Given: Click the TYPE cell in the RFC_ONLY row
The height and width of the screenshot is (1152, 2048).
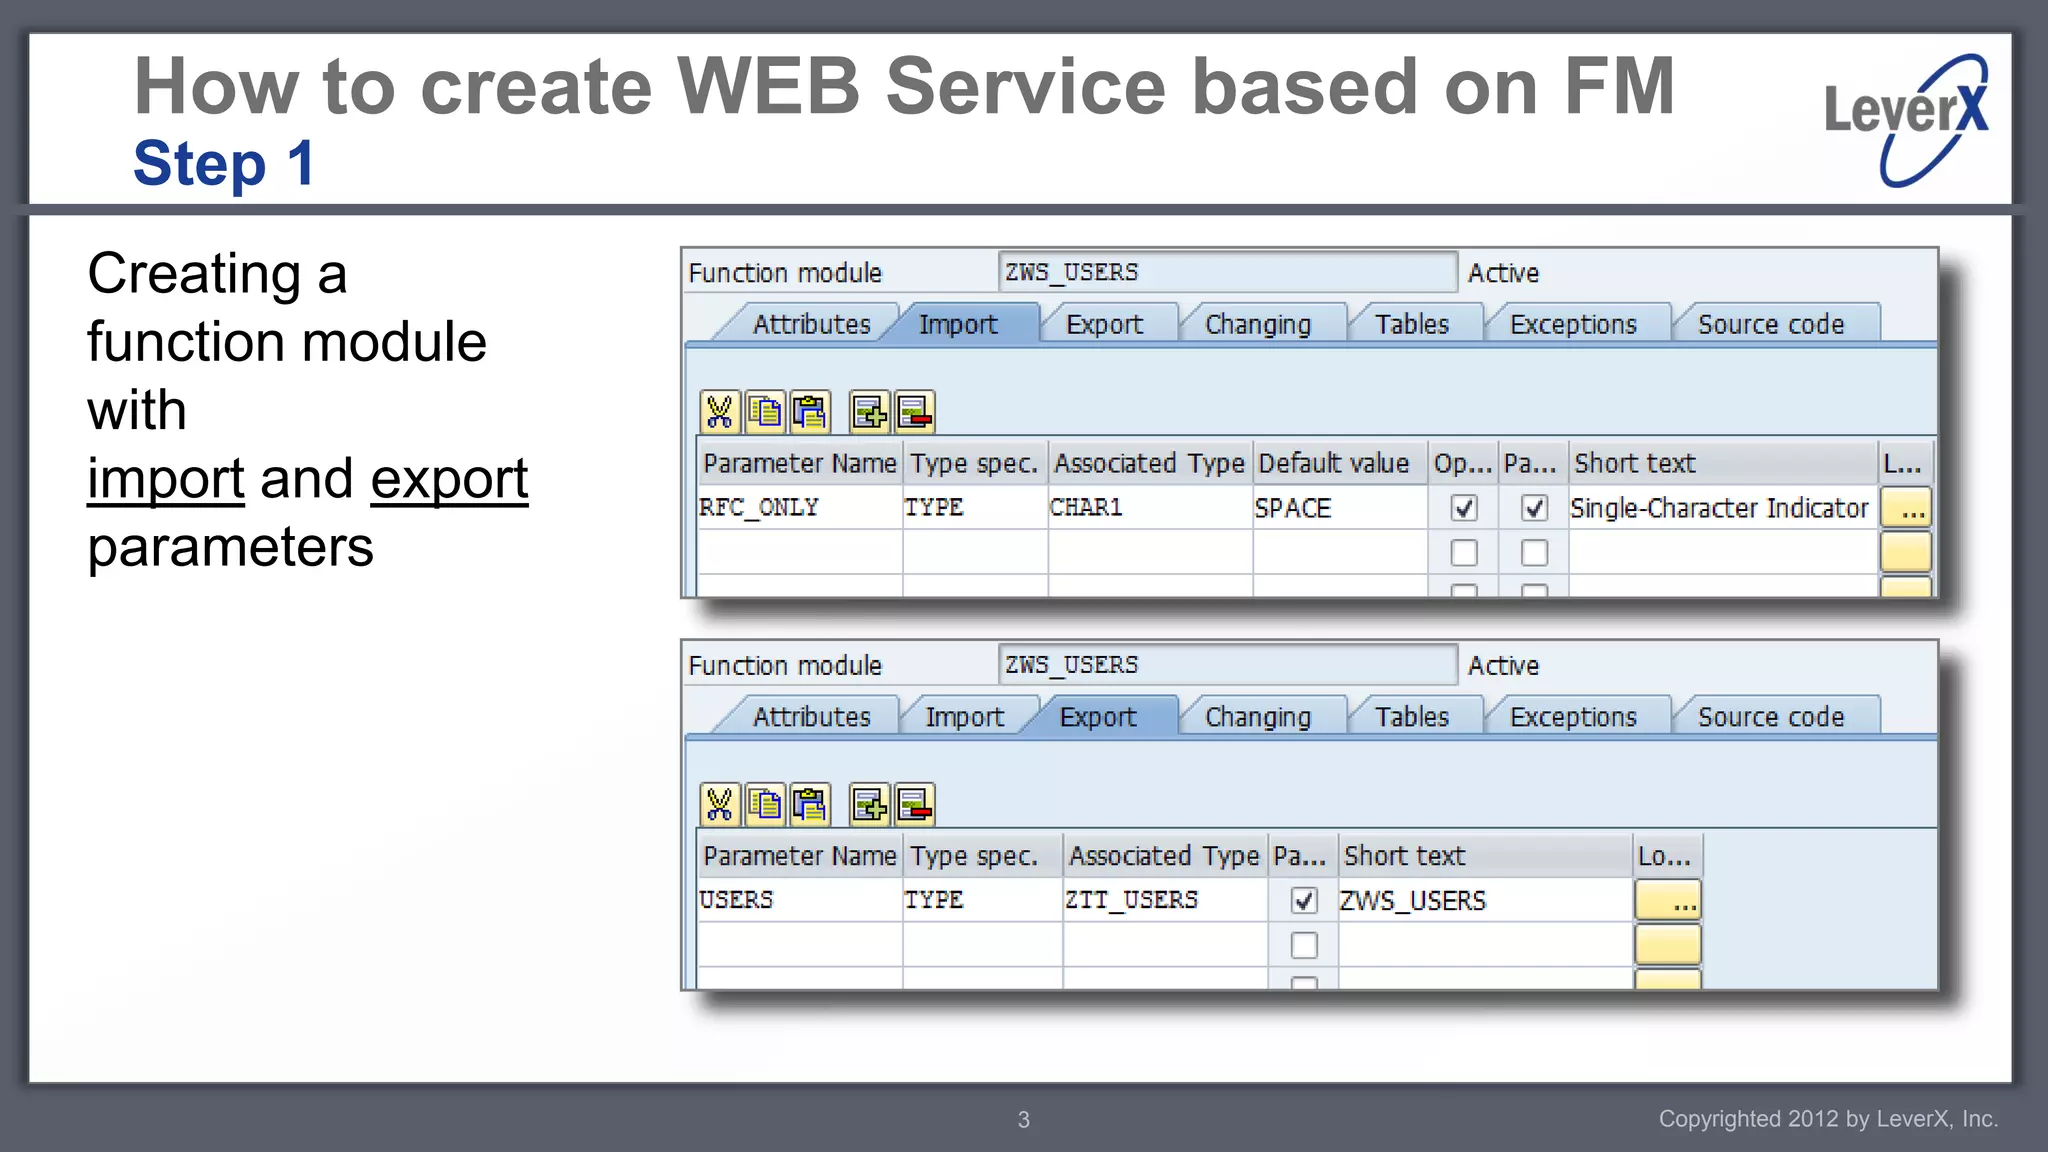Looking at the screenshot, I should pyautogui.click(x=975, y=508).
